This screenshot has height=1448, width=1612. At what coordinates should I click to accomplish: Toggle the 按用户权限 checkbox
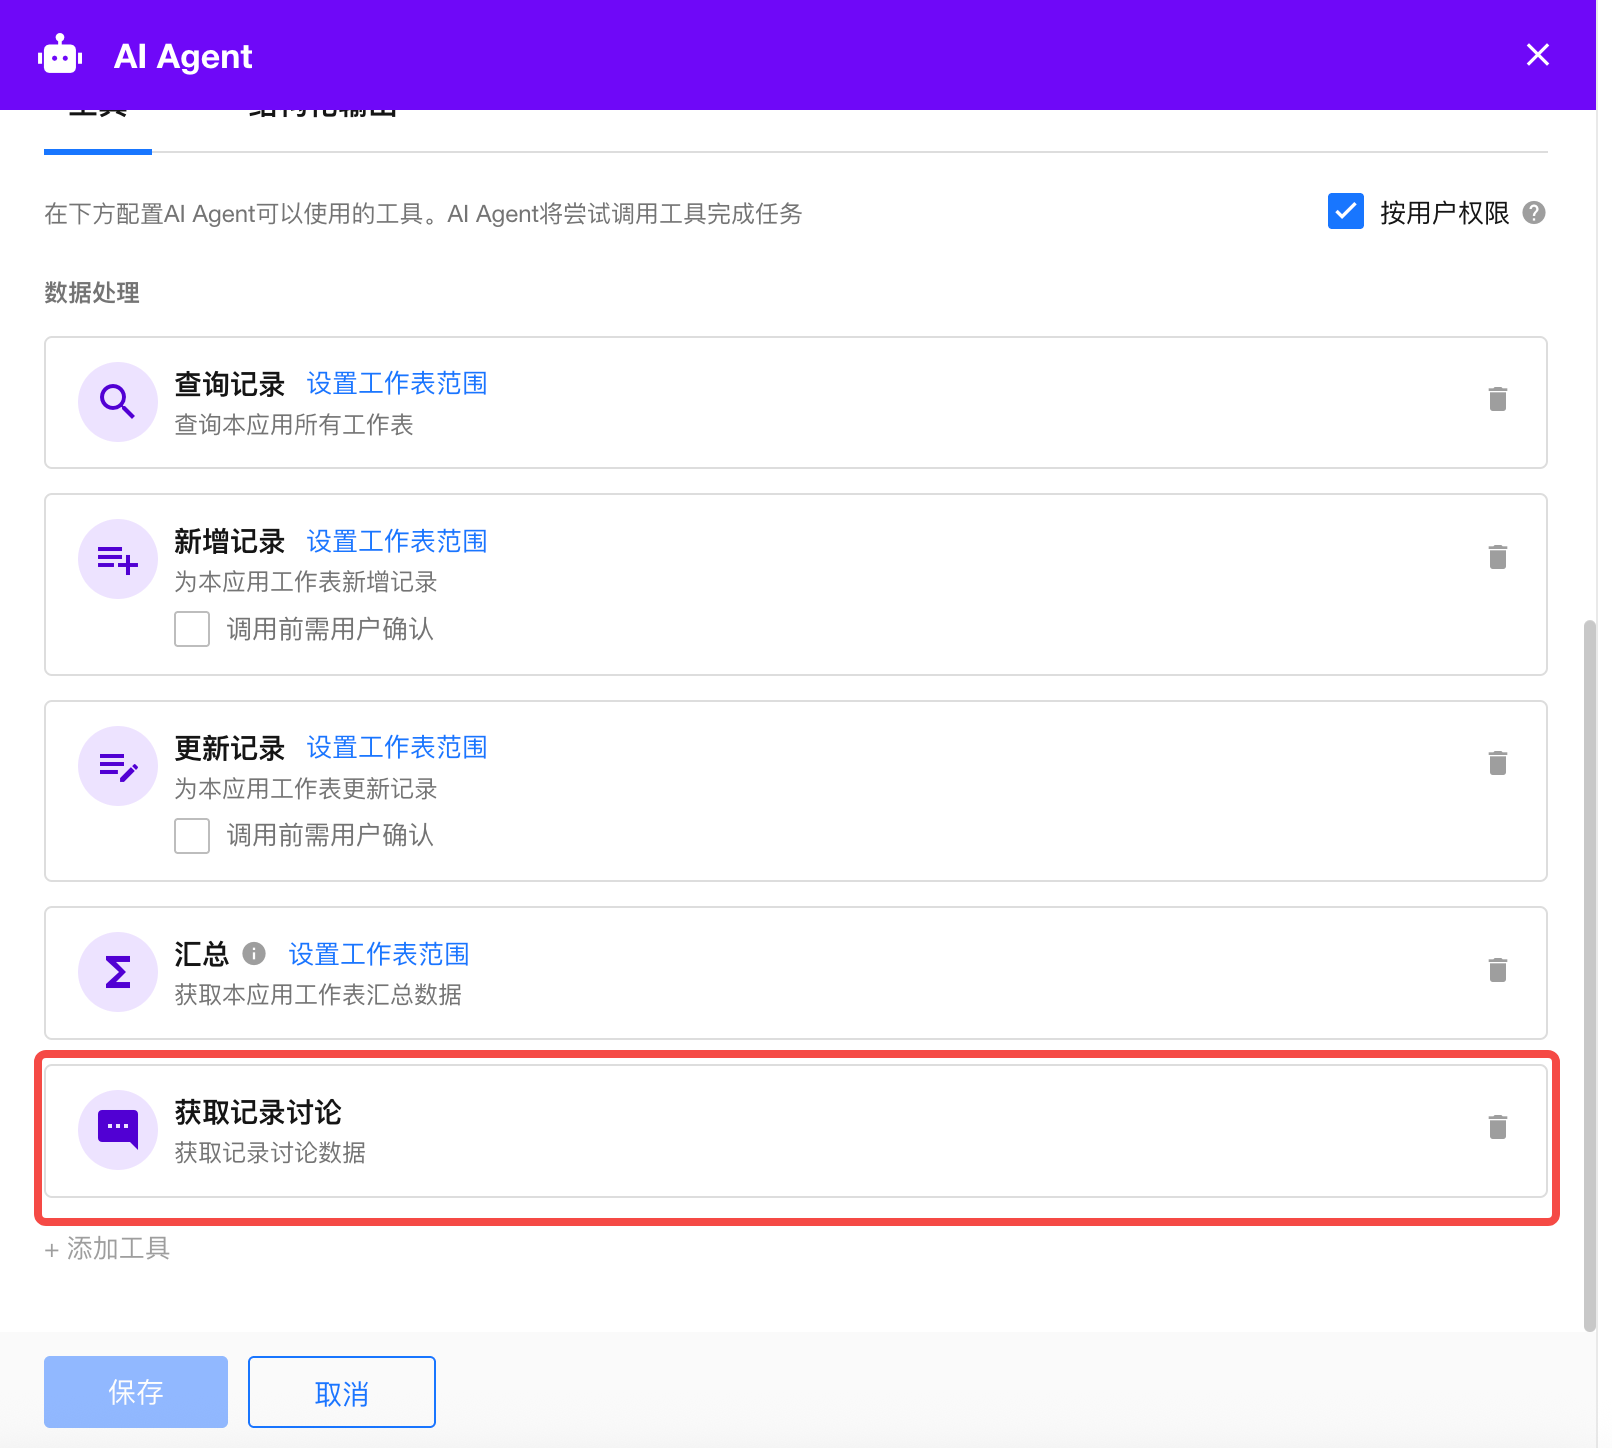click(1346, 212)
